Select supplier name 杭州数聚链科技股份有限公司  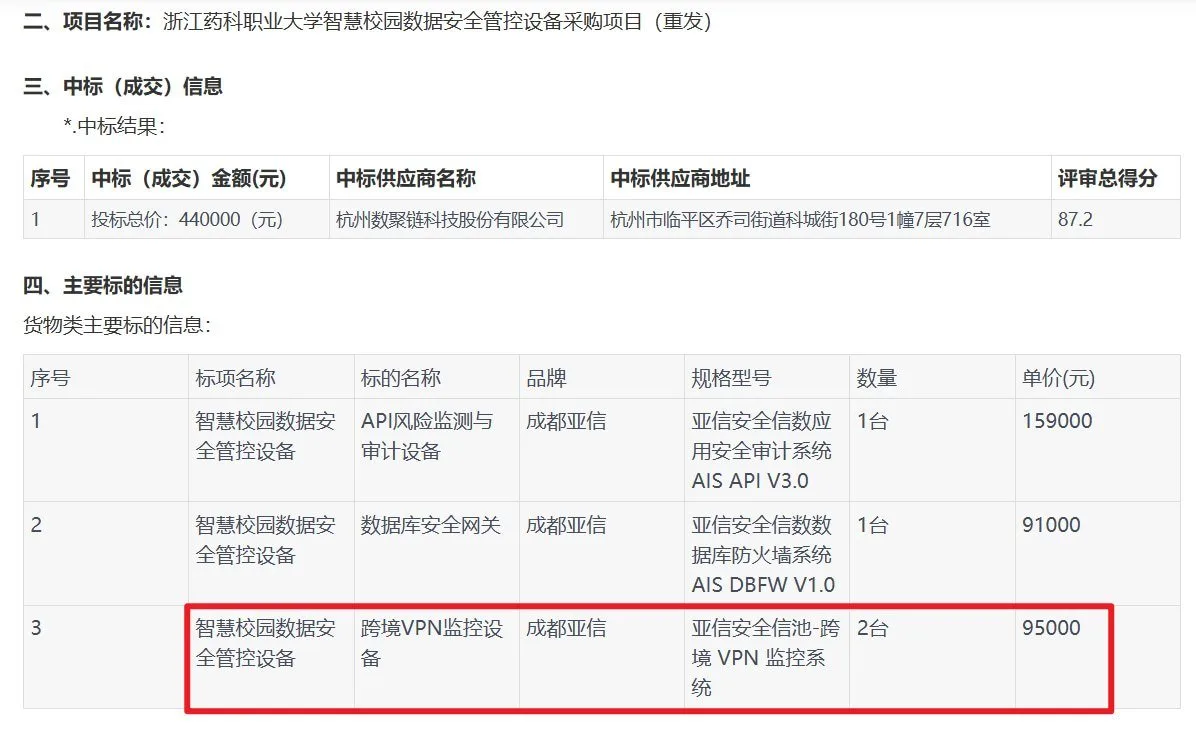(x=450, y=220)
